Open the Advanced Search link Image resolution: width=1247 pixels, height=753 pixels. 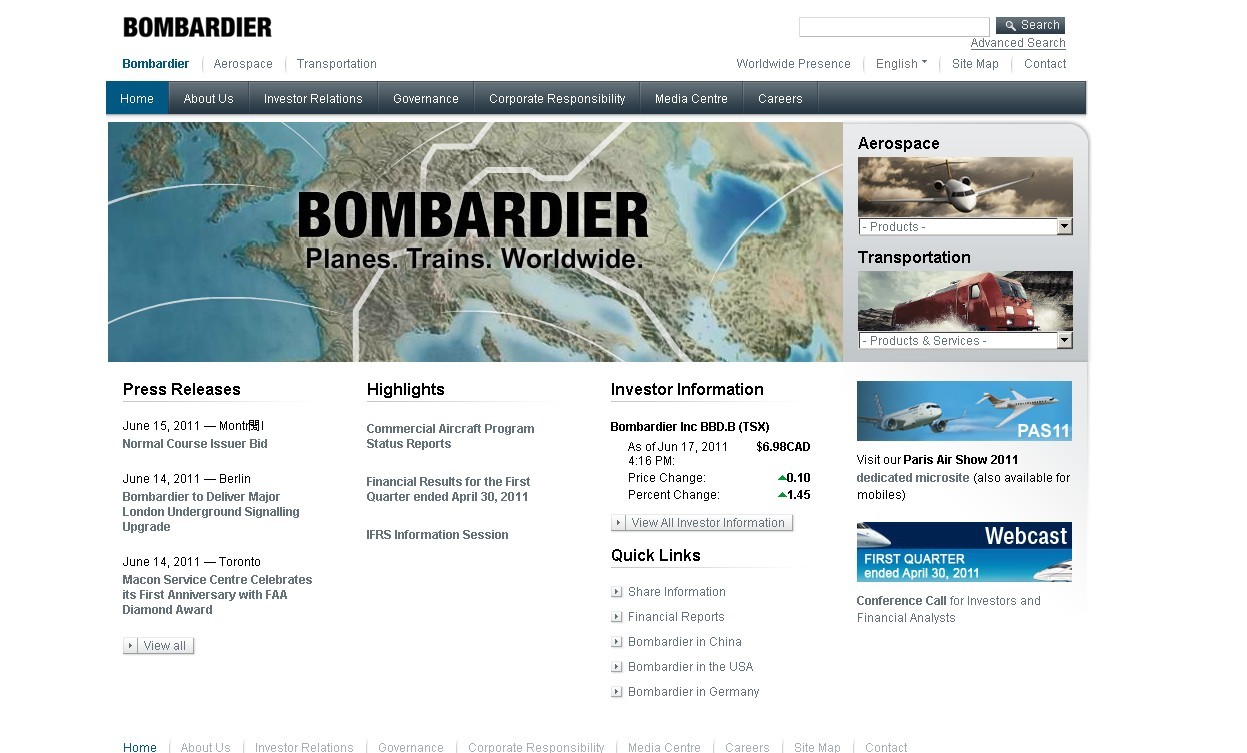point(1018,43)
